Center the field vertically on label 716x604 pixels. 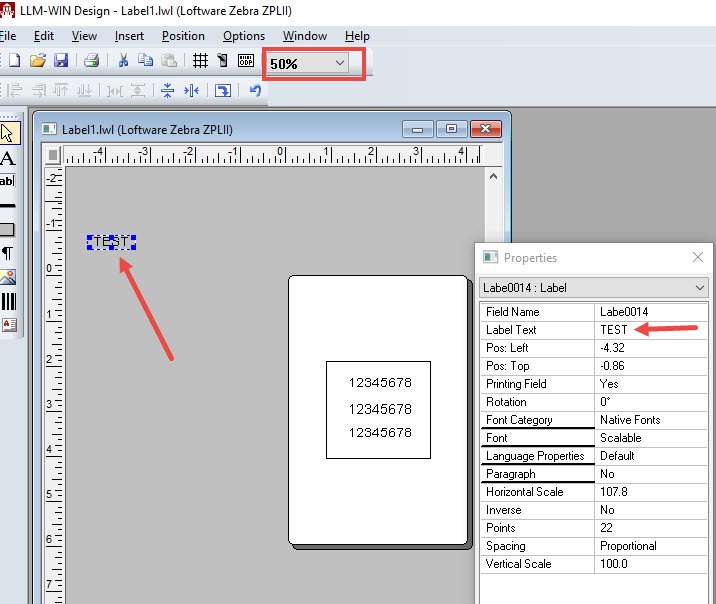(x=168, y=90)
